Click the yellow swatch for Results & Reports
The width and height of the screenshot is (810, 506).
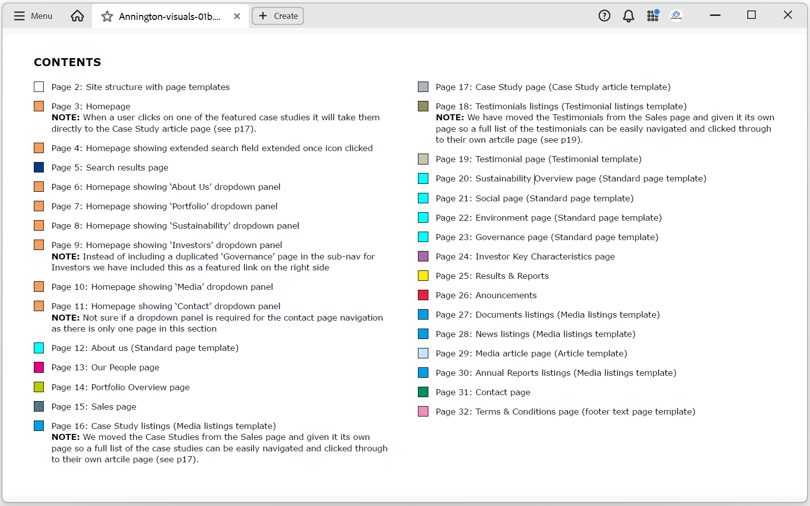(x=423, y=276)
